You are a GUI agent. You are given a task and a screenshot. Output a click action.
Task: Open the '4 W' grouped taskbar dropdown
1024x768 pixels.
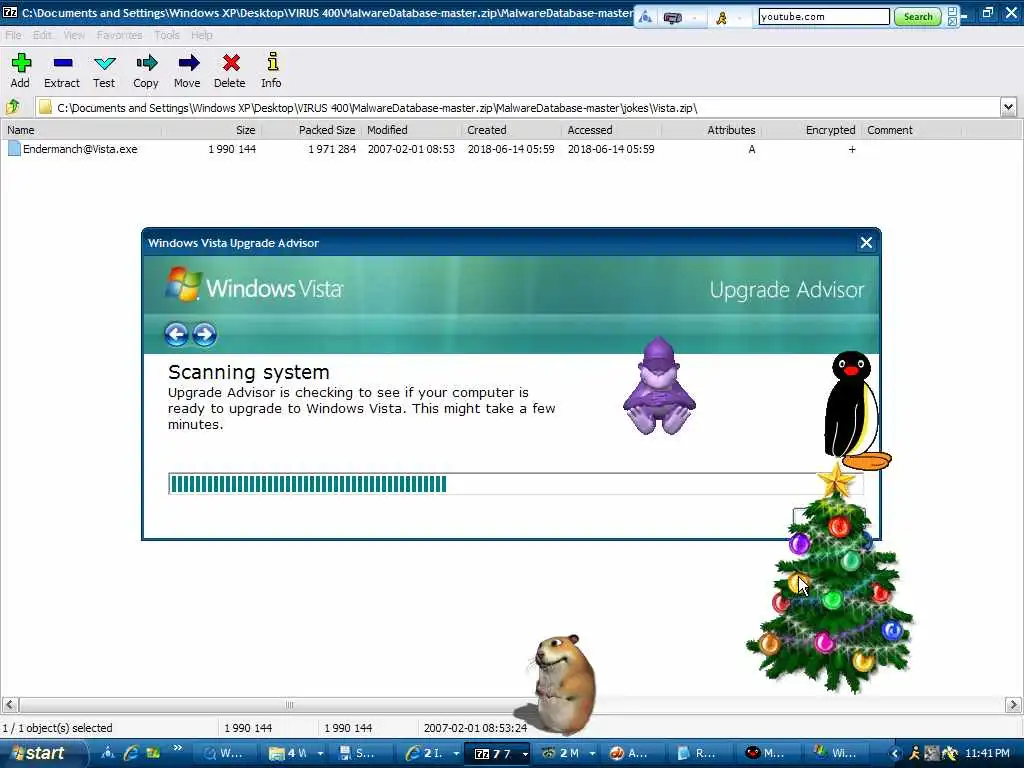coord(320,754)
